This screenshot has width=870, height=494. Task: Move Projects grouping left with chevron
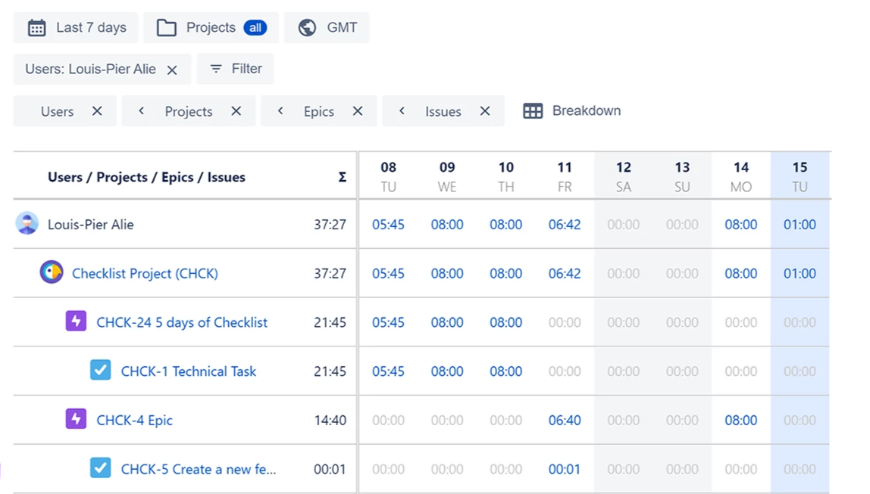tap(141, 111)
